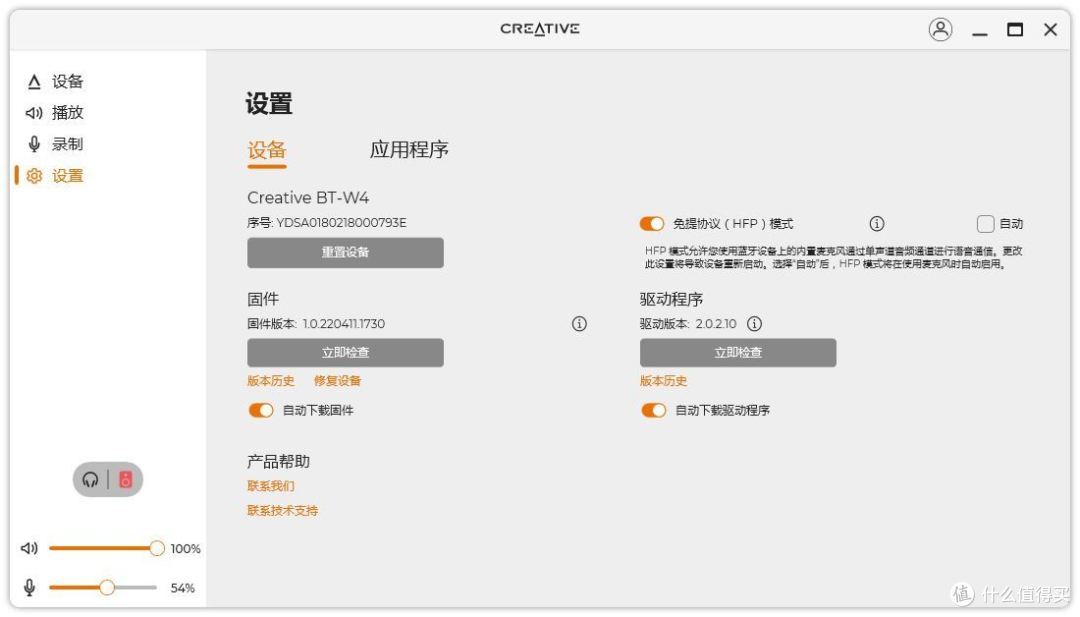Viewport: 1080px width, 617px height.
Task: Maximize the Creative app window
Action: tap(1015, 30)
